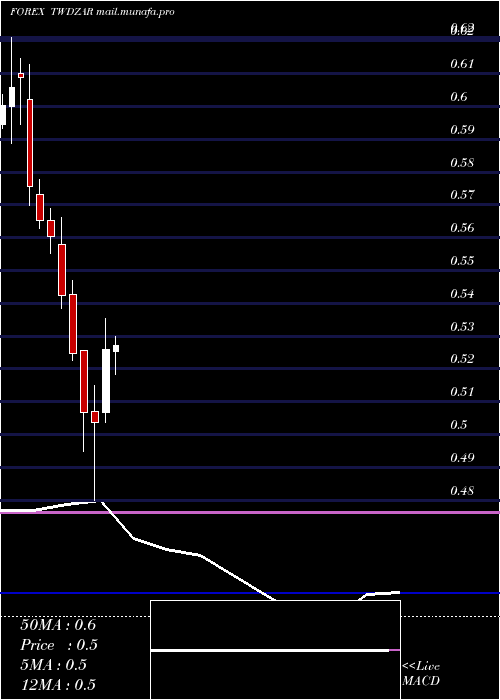Select the 0.48 price axis label

tap(462, 491)
